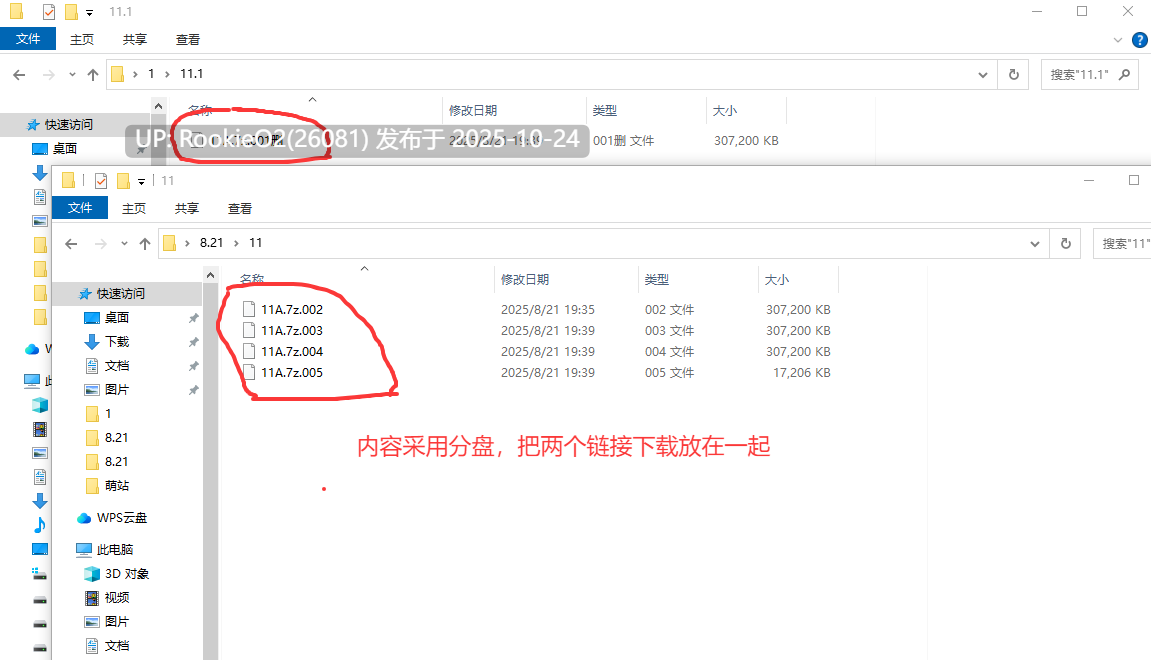Click properties icon in window 11.1 title bar
This screenshot has width=1151, height=660.
click(x=48, y=12)
